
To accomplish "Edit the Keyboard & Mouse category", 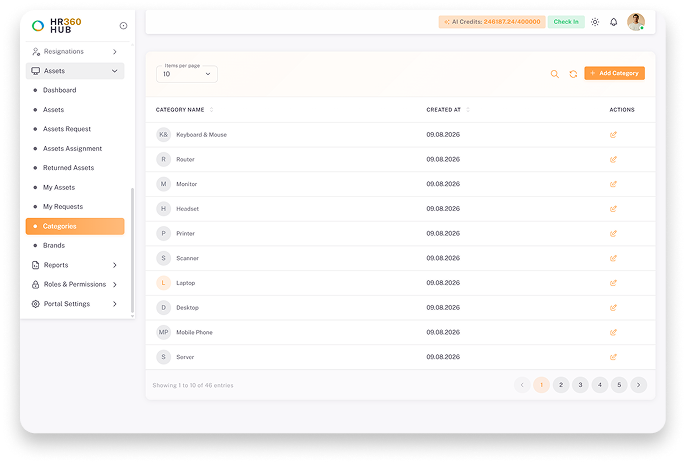I will pos(613,135).
